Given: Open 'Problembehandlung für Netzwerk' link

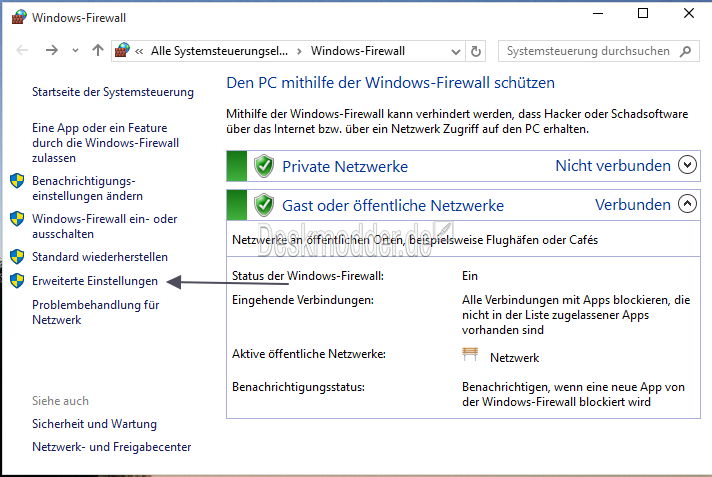Looking at the screenshot, I should pos(95,312).
